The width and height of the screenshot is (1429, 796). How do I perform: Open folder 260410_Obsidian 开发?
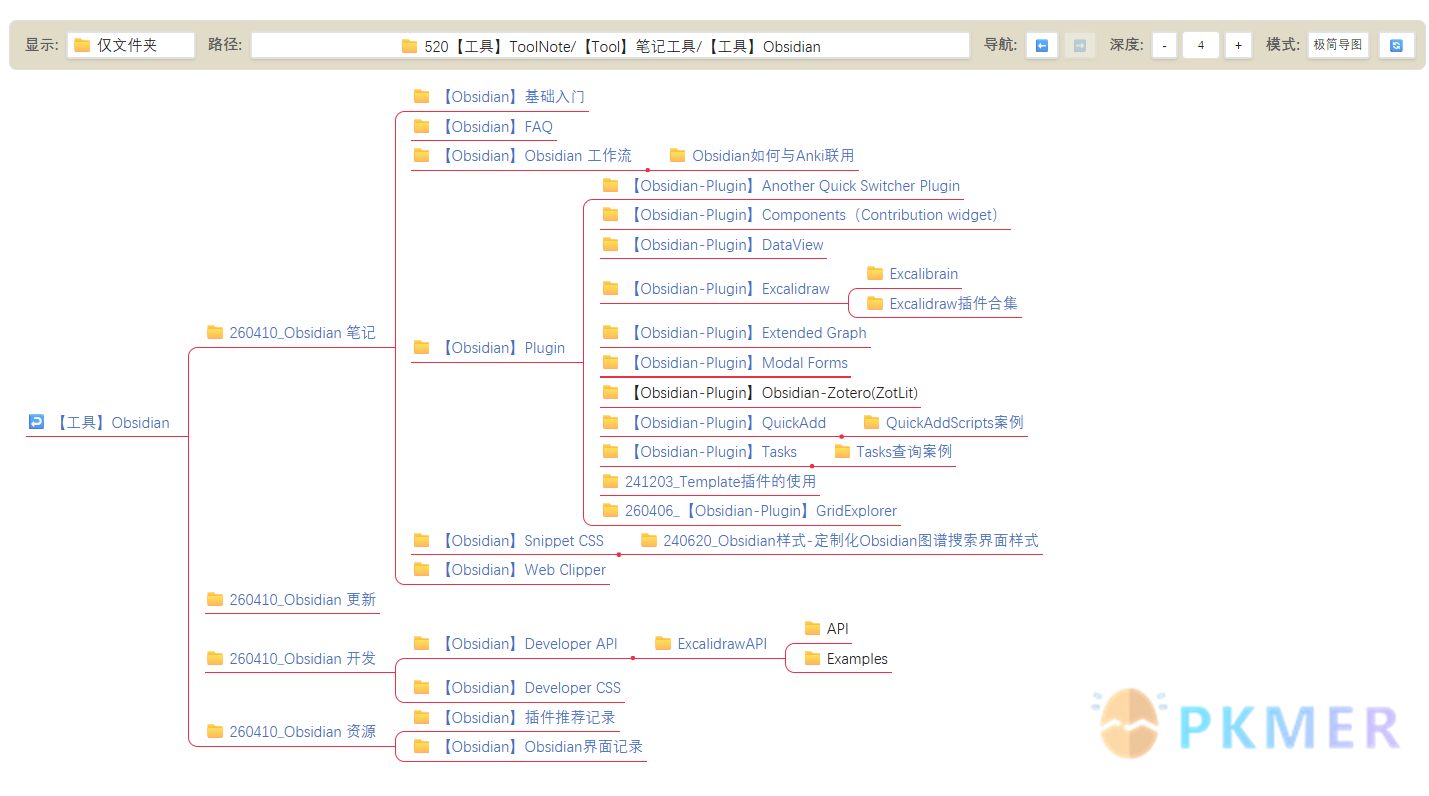tap(302, 659)
